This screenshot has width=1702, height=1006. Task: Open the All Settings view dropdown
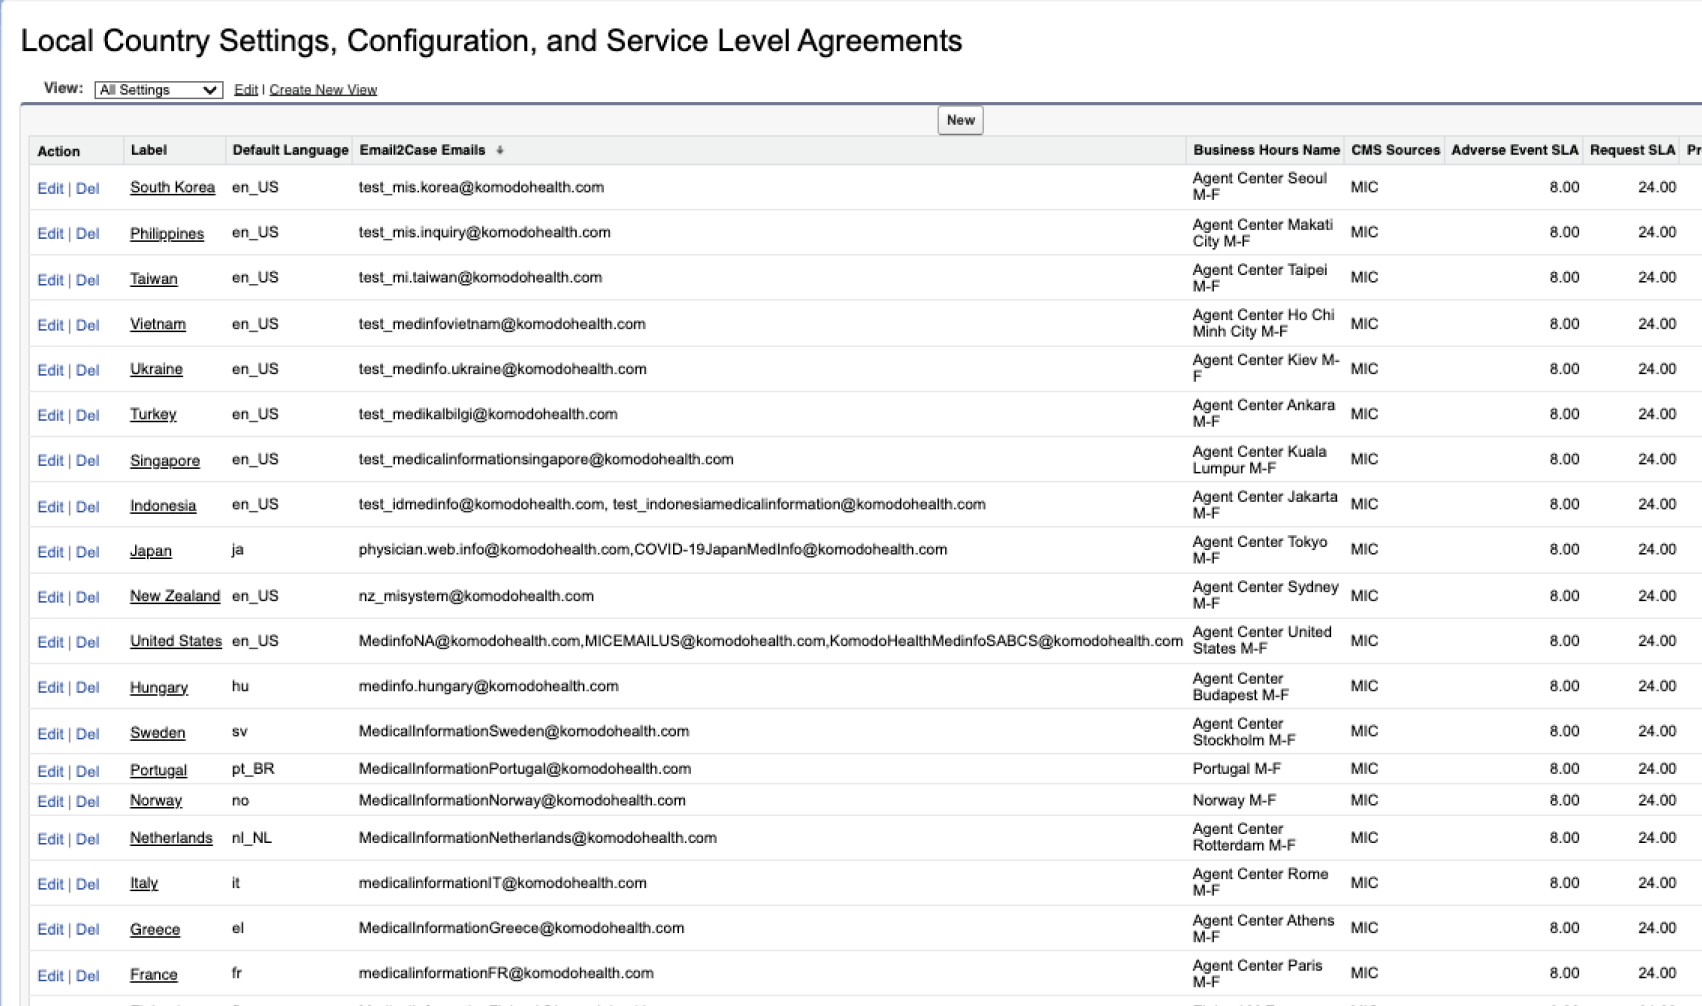(158, 90)
